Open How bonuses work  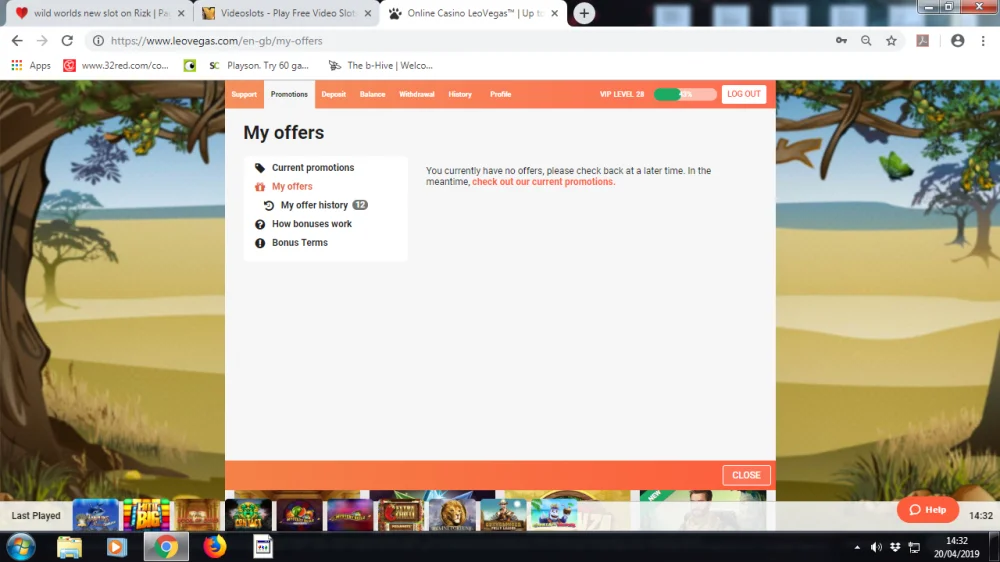[x=312, y=224]
